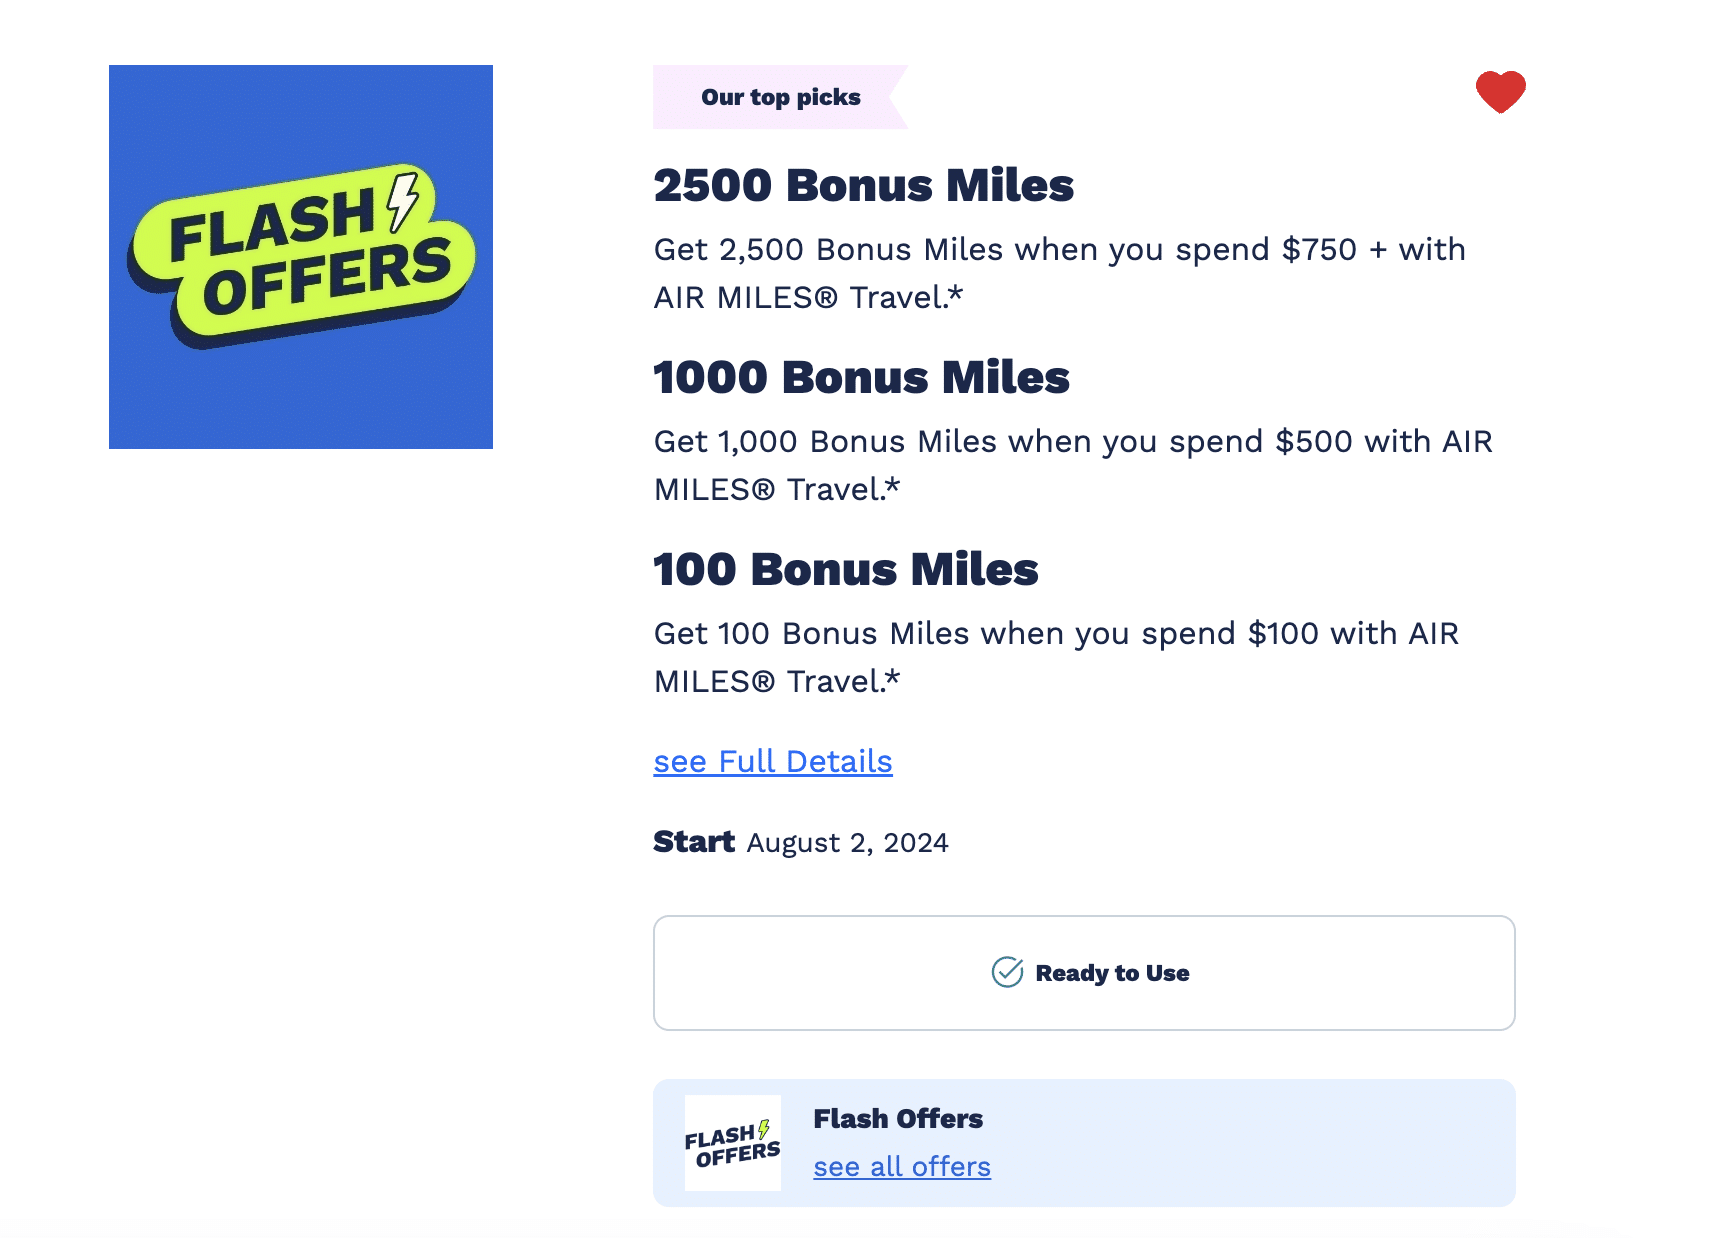Open the see Full Details link
Viewport: 1712px width, 1238px height.
(772, 762)
